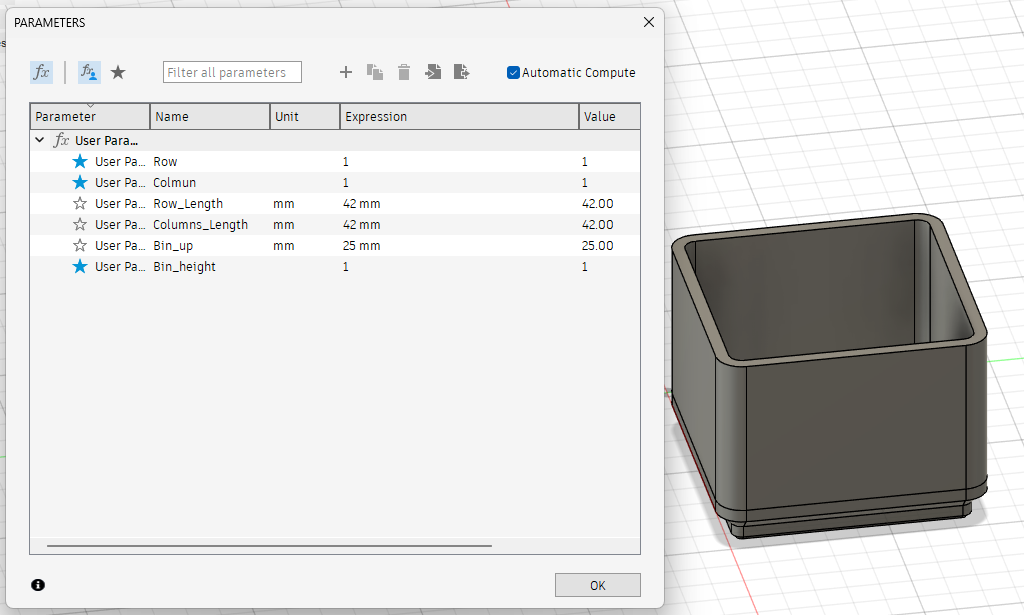Sort by the Parameter column header
1024x615 pixels.
pyautogui.click(x=90, y=116)
